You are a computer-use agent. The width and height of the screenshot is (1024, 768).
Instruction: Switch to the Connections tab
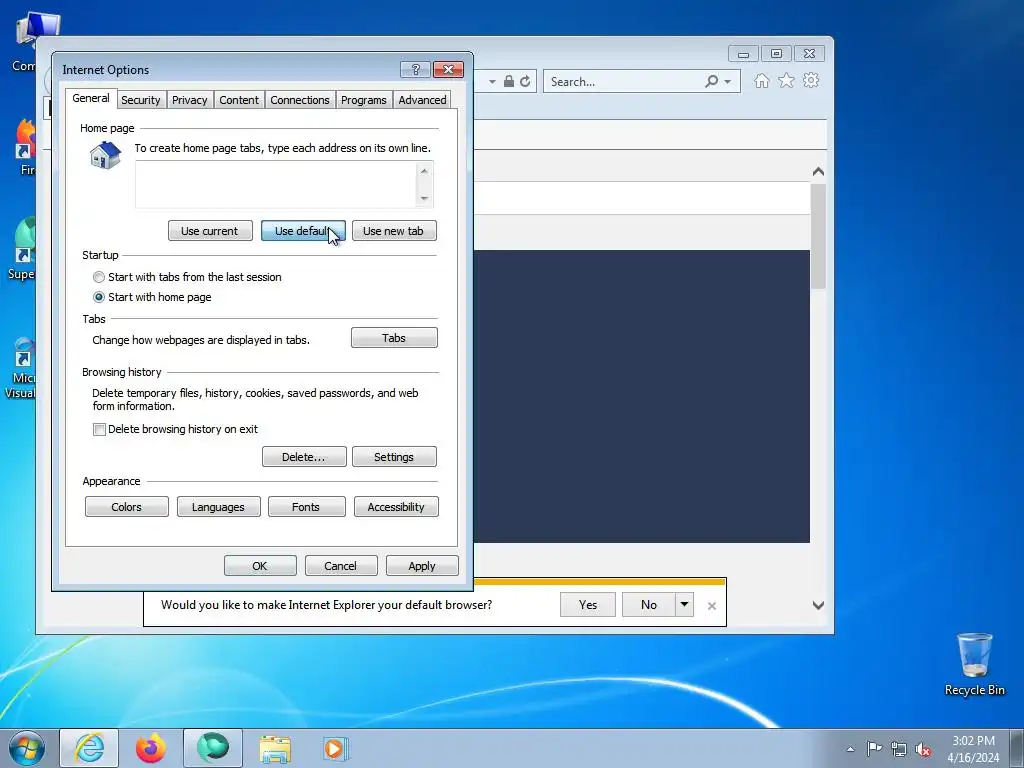coord(300,100)
